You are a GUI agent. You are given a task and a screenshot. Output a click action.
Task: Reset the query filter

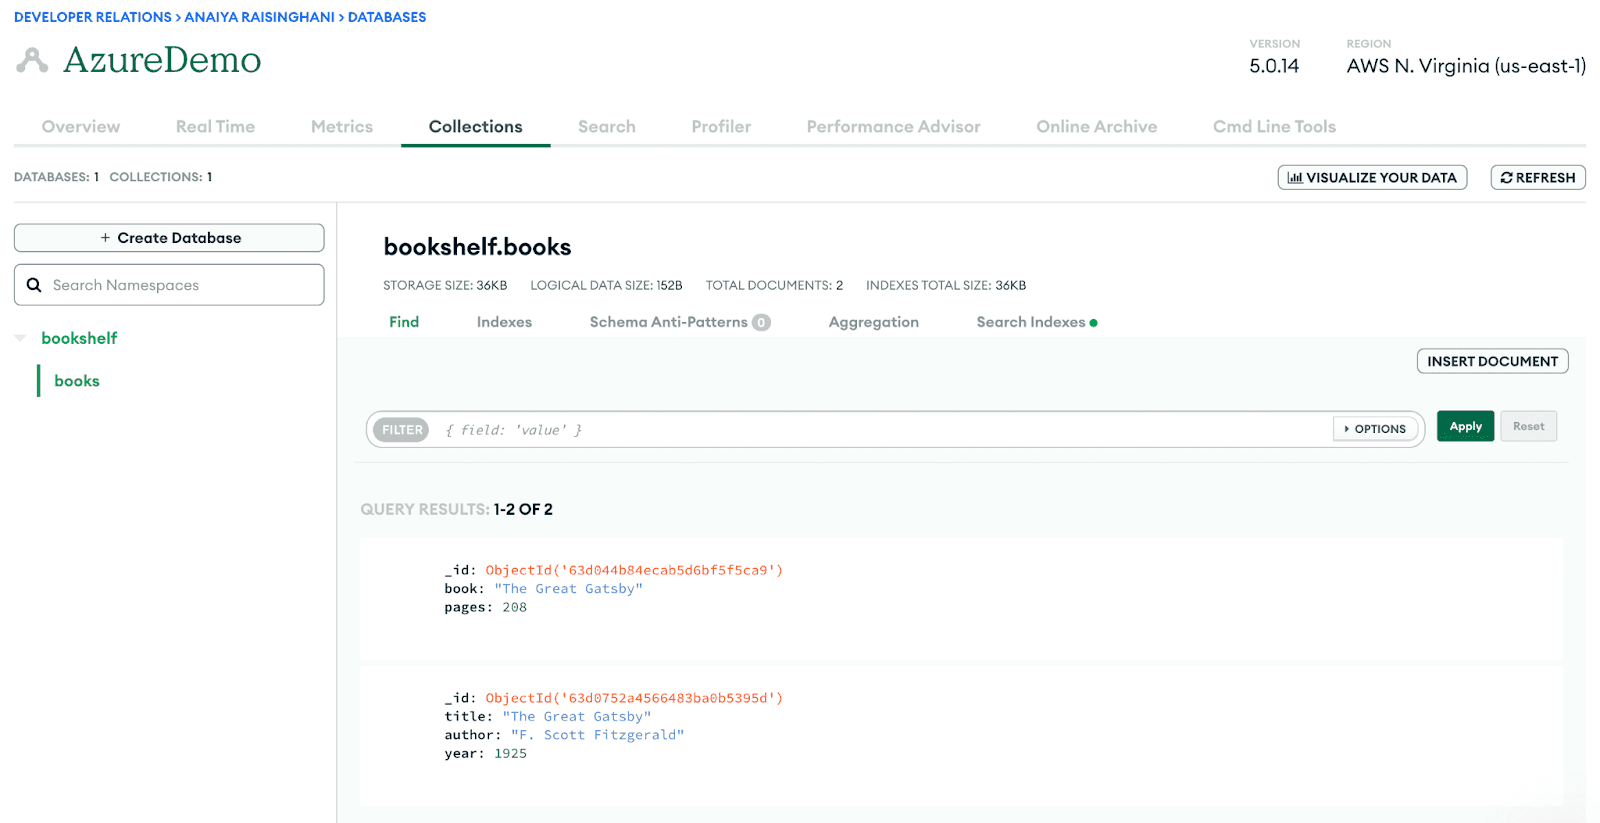pyautogui.click(x=1527, y=427)
